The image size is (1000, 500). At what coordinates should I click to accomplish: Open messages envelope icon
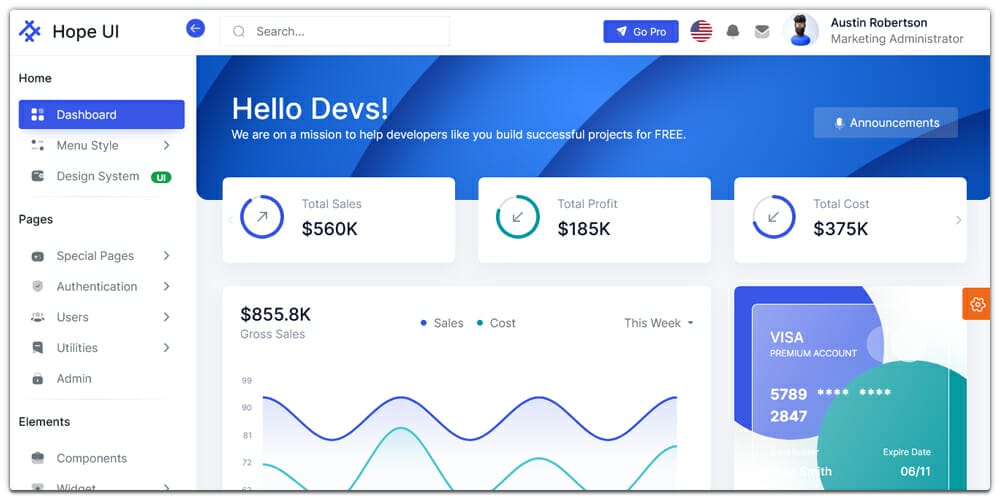761,31
